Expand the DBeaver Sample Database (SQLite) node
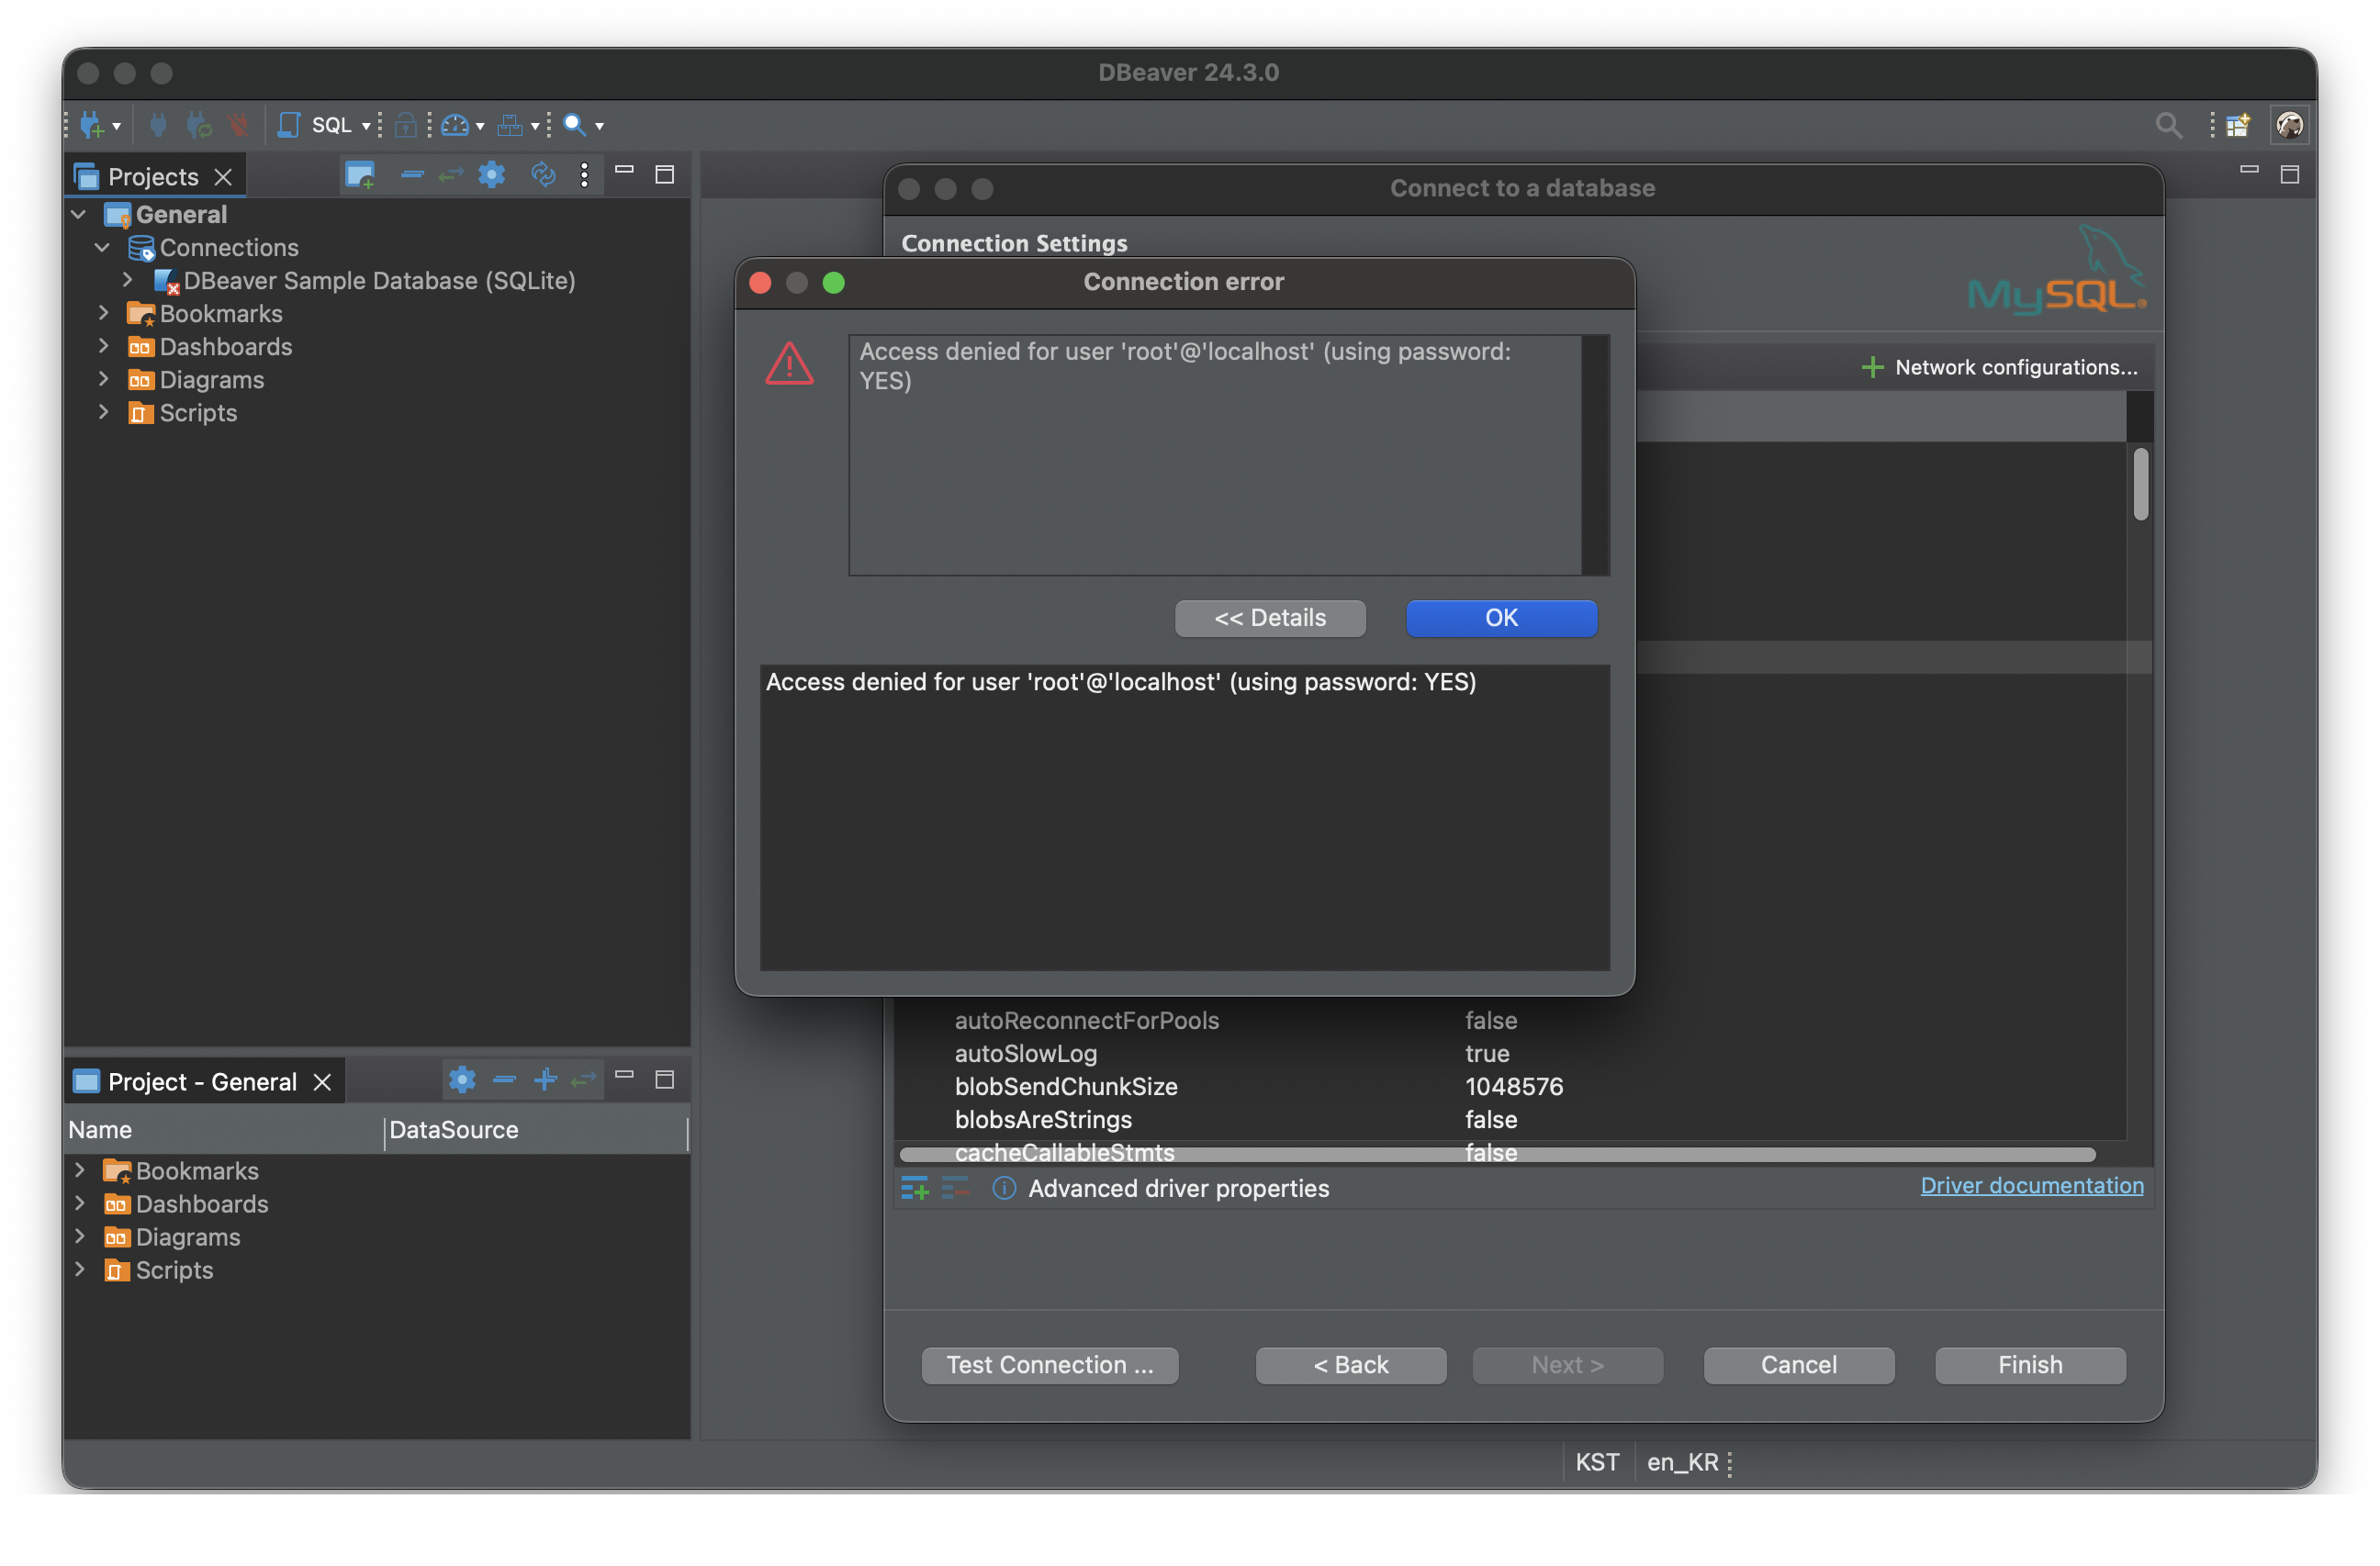The height and width of the screenshot is (1566, 2380). click(128, 280)
